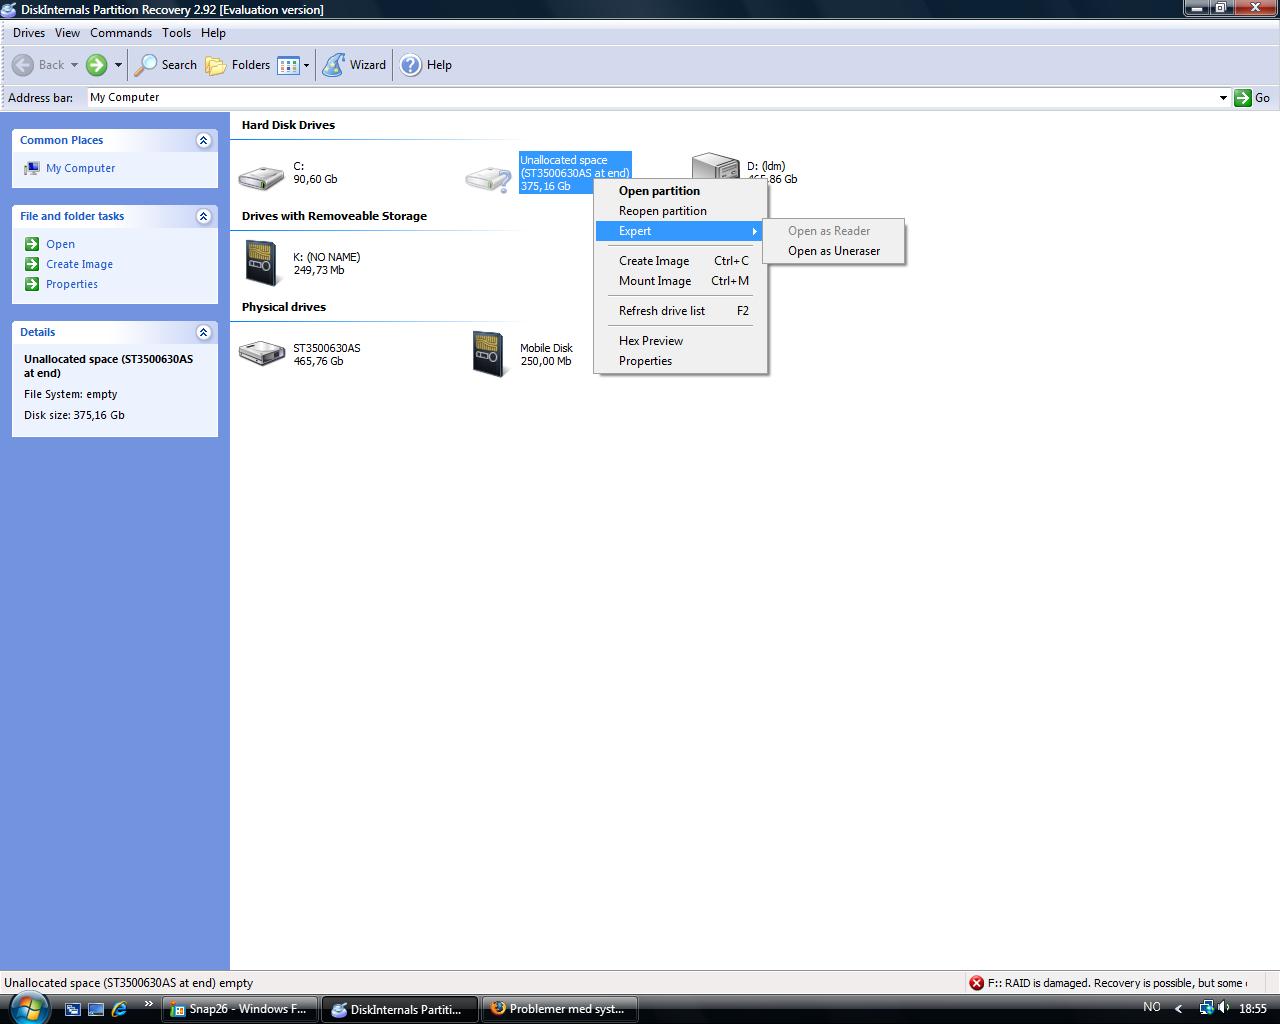Image resolution: width=1280 pixels, height=1024 pixels.
Task: Open Snap26 Windows taskbar button
Action: click(240, 1009)
